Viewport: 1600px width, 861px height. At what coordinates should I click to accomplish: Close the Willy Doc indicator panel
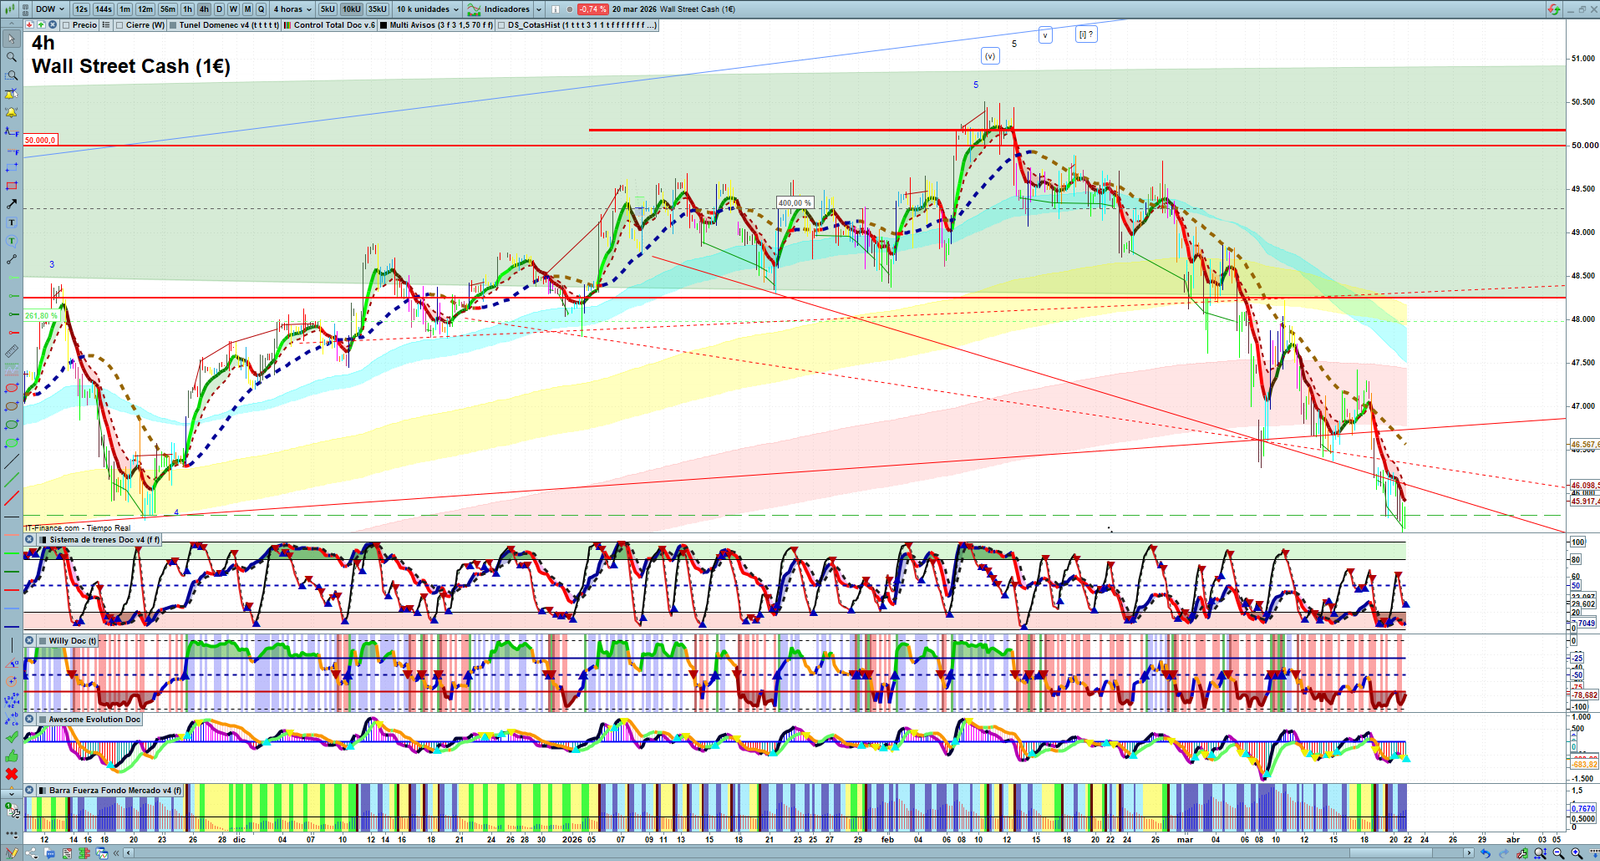click(30, 641)
